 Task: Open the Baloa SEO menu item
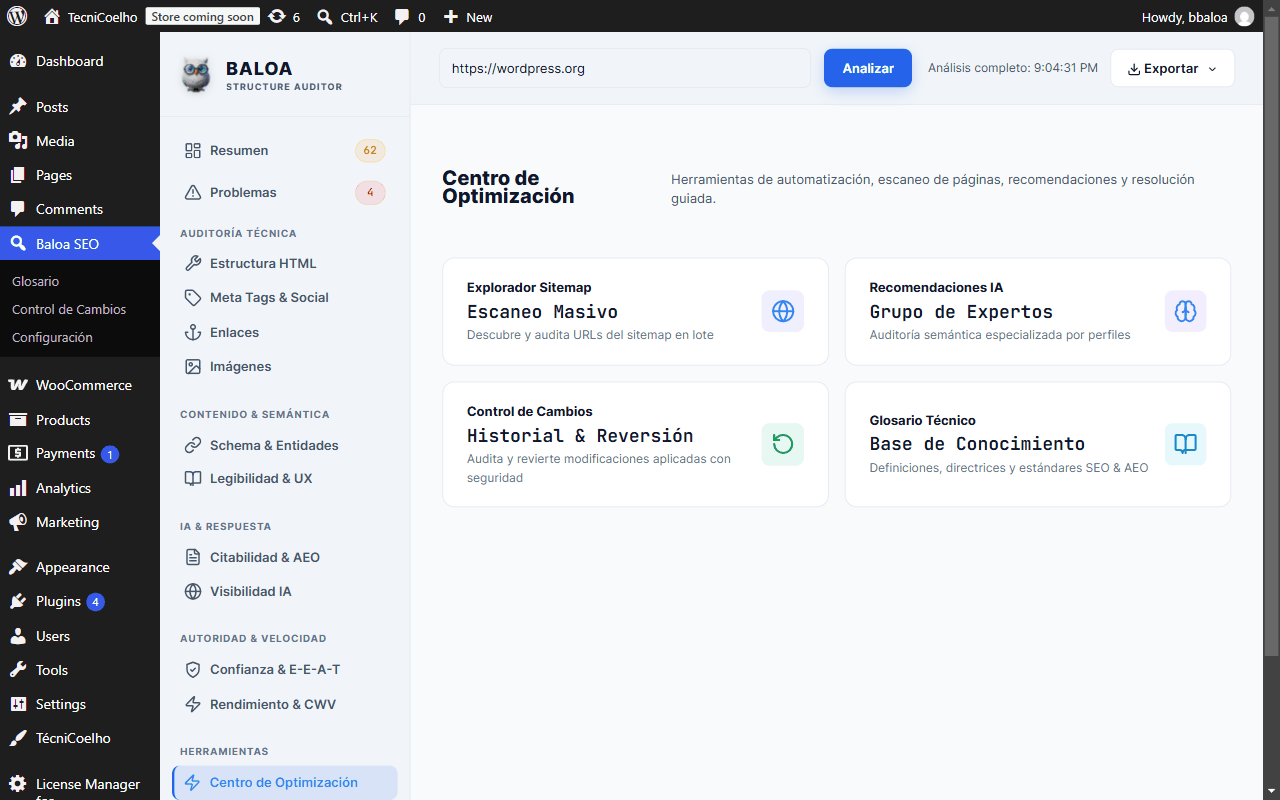click(x=80, y=243)
